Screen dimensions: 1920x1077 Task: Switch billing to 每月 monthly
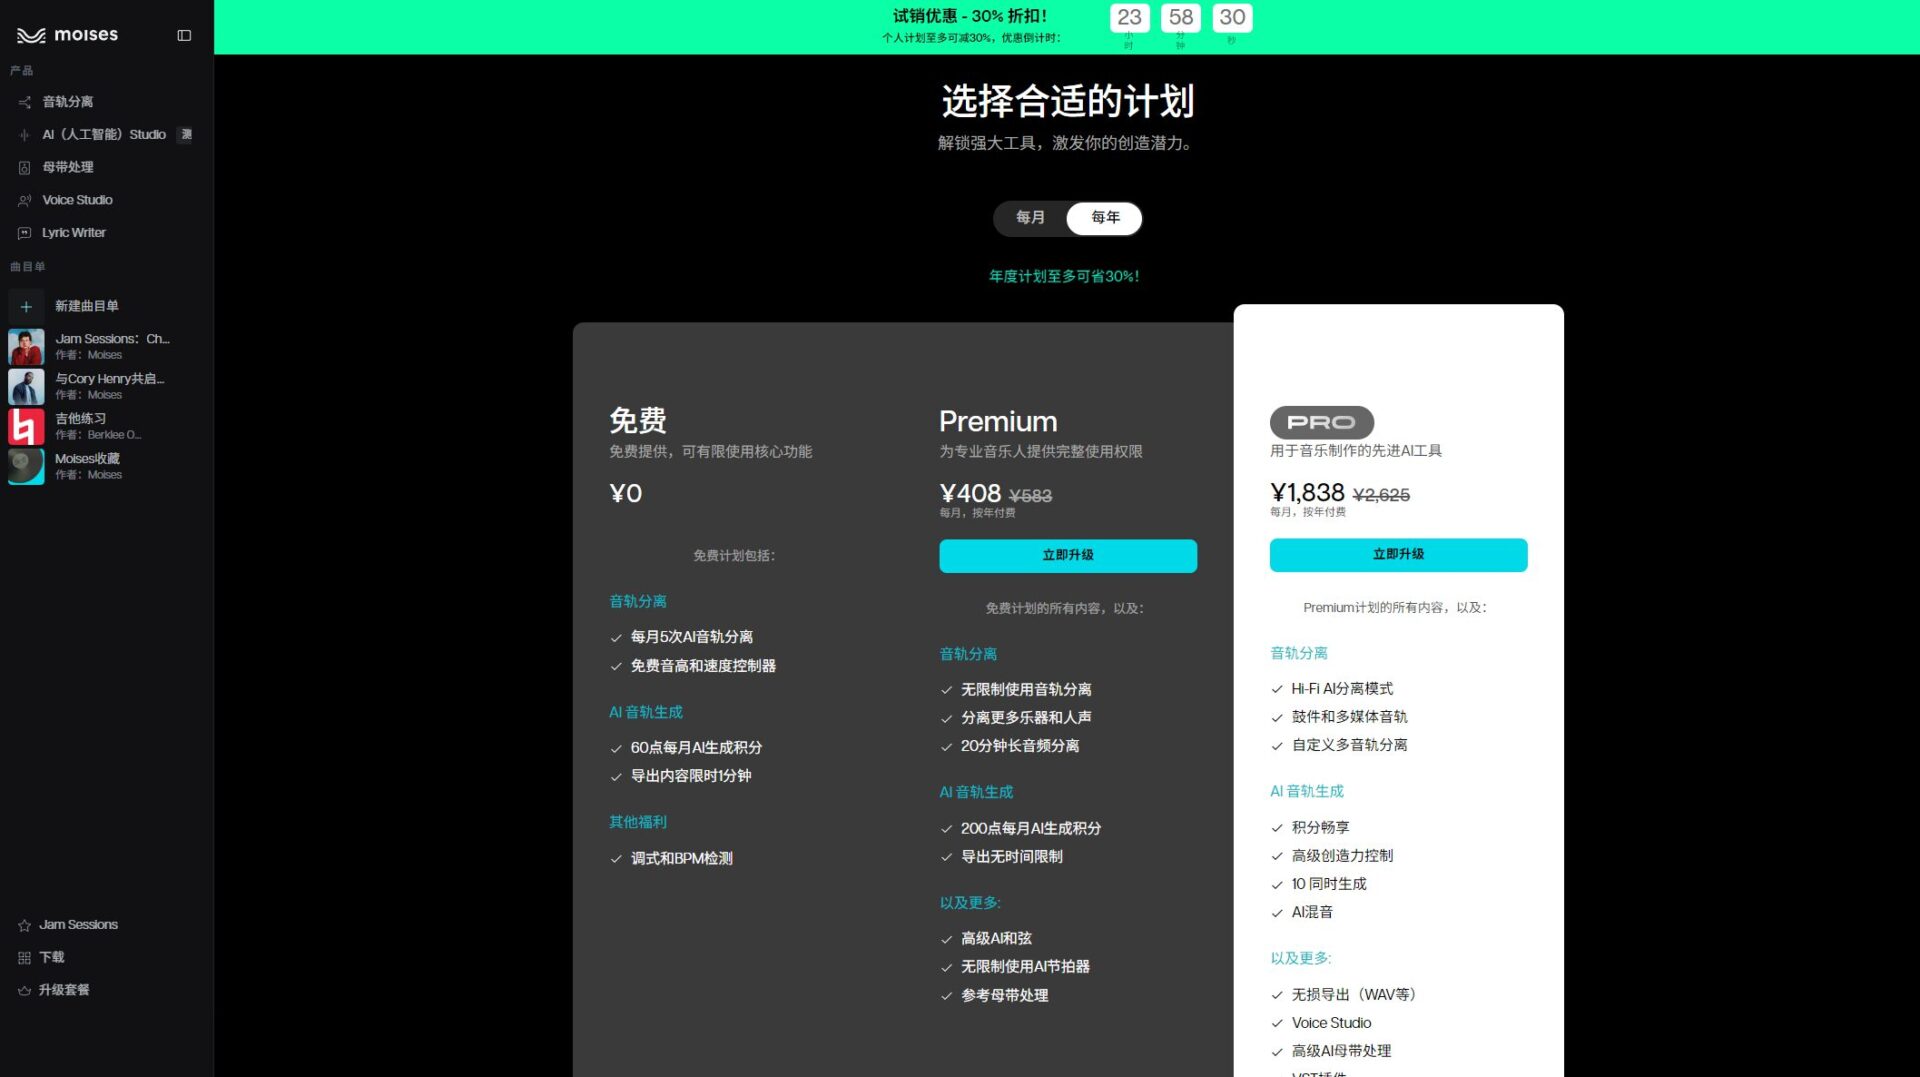tap(1030, 217)
